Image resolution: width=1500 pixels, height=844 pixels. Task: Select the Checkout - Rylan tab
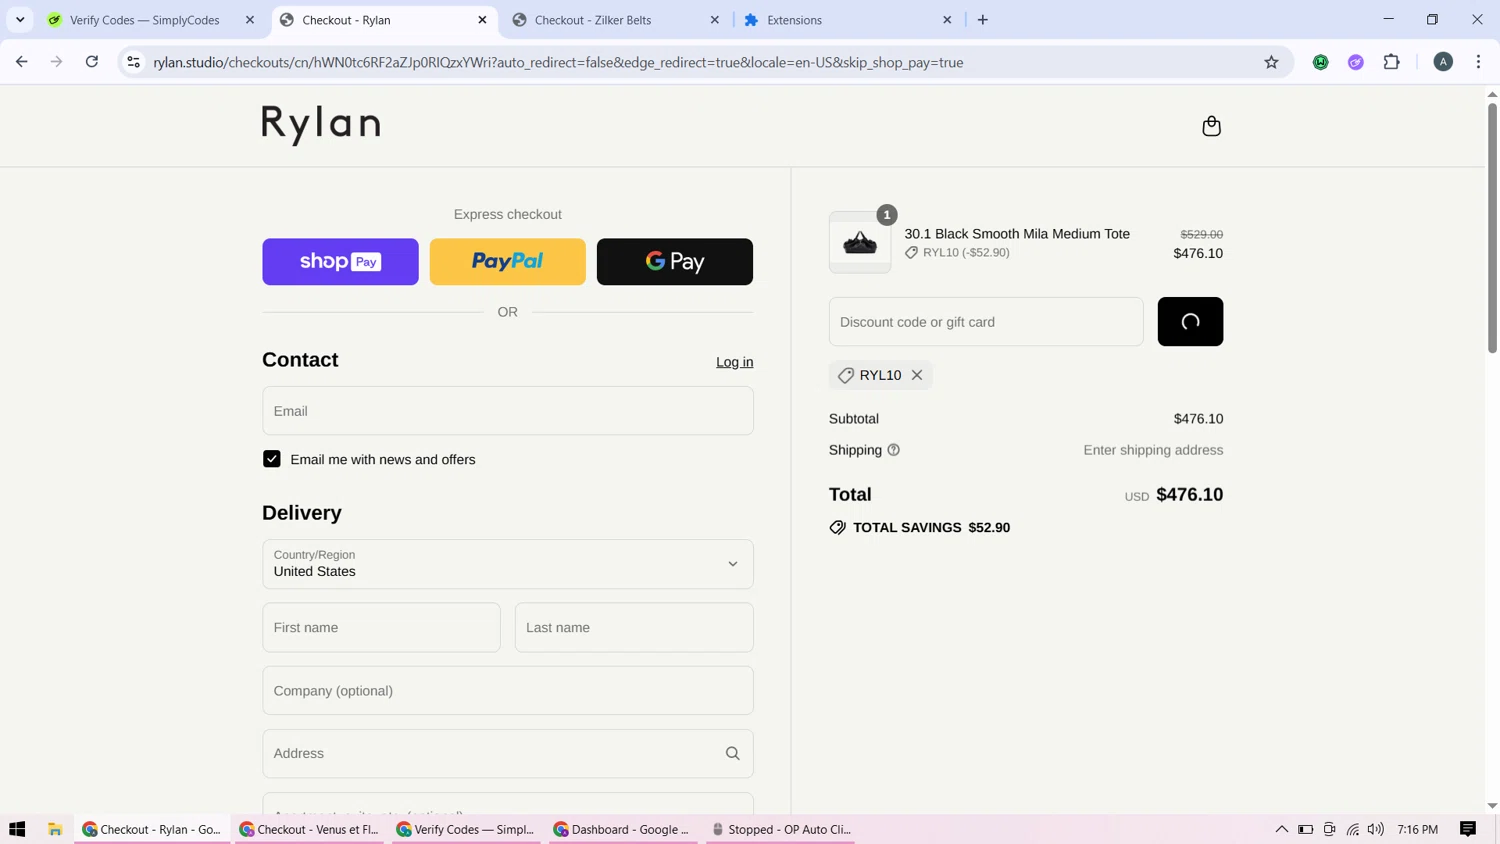tap(346, 20)
